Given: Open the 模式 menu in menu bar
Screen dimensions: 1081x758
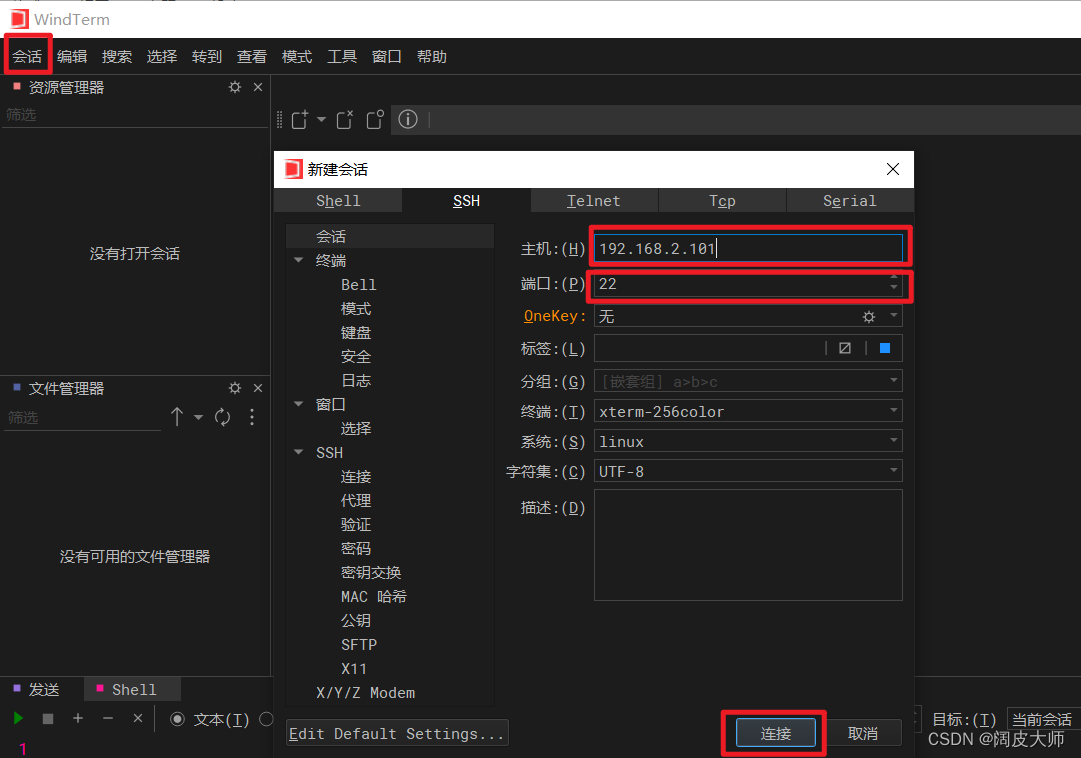Looking at the screenshot, I should coord(296,57).
